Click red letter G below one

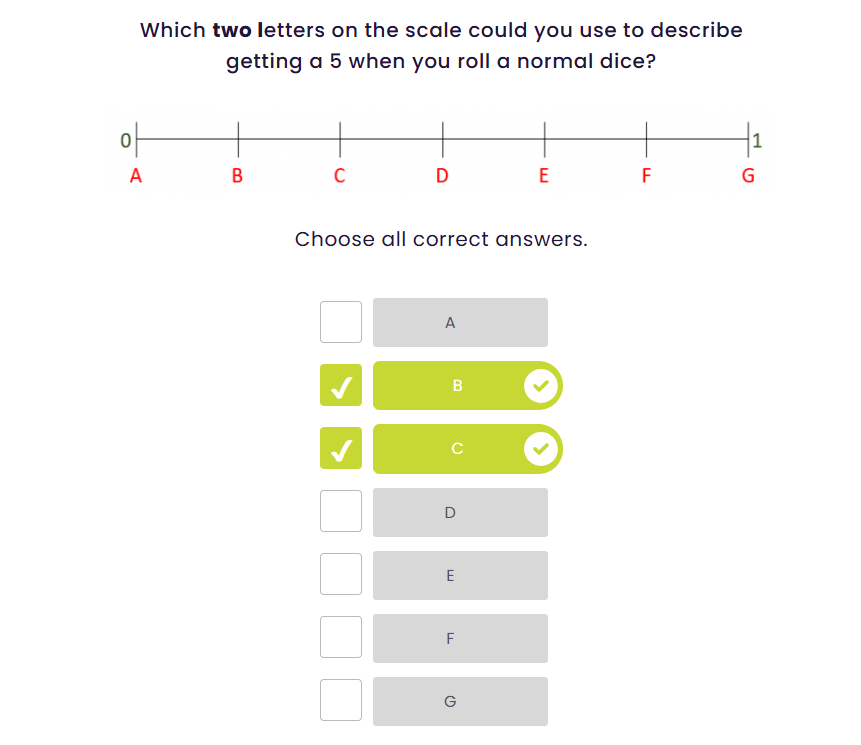748,177
